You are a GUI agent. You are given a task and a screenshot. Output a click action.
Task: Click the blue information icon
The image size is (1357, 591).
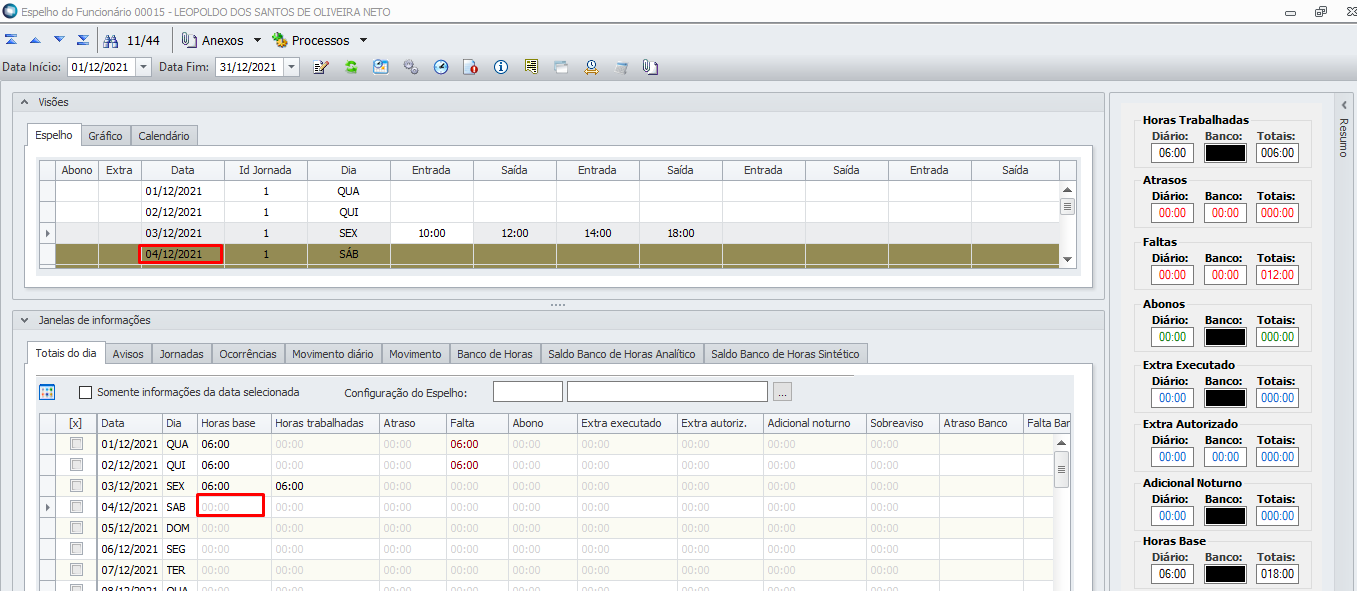pos(501,67)
